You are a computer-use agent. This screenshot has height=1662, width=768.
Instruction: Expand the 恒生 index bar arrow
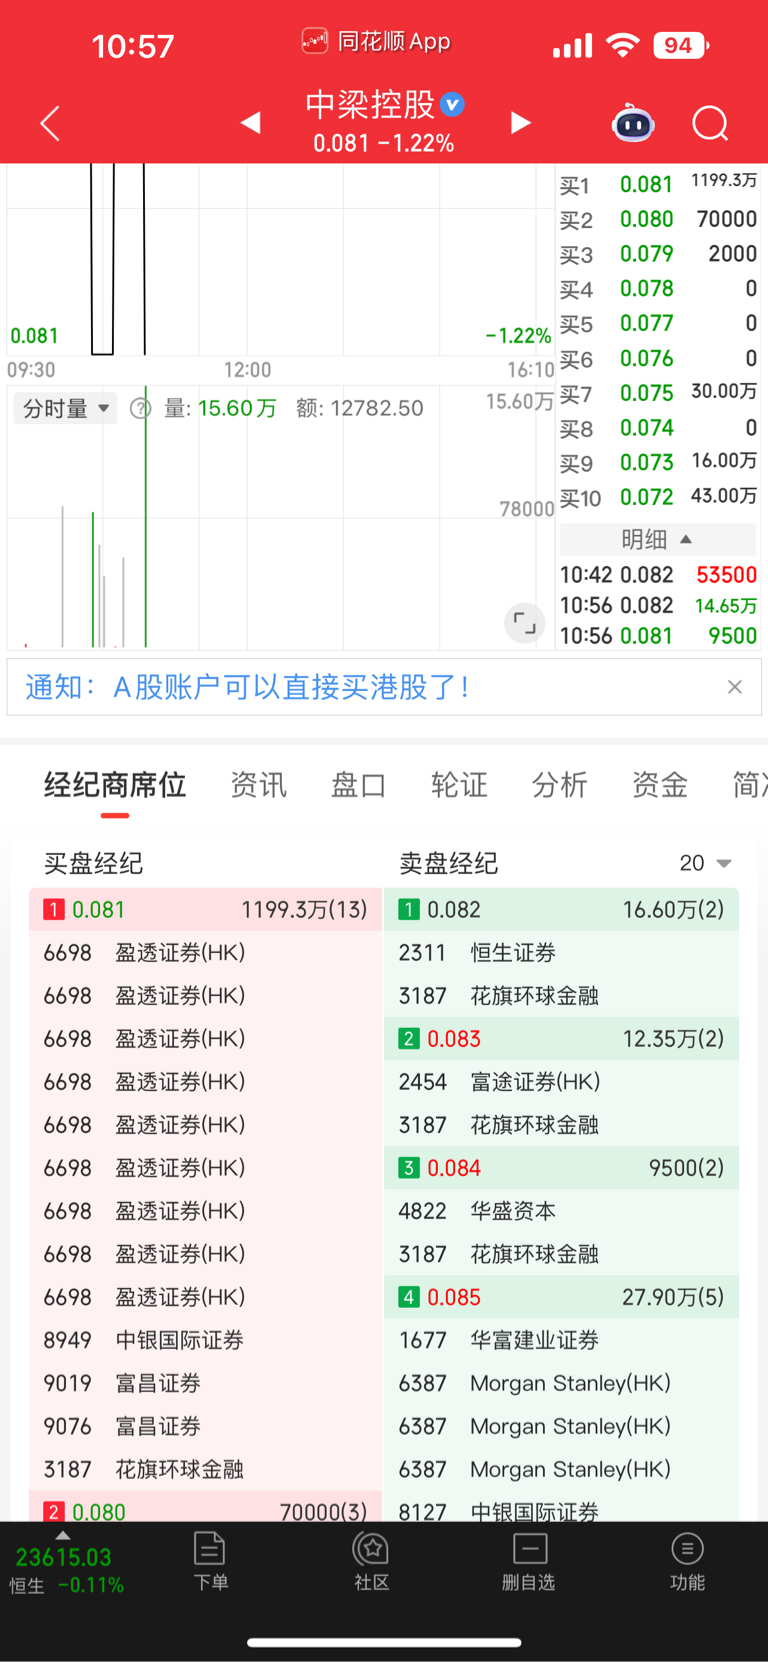[63, 1535]
